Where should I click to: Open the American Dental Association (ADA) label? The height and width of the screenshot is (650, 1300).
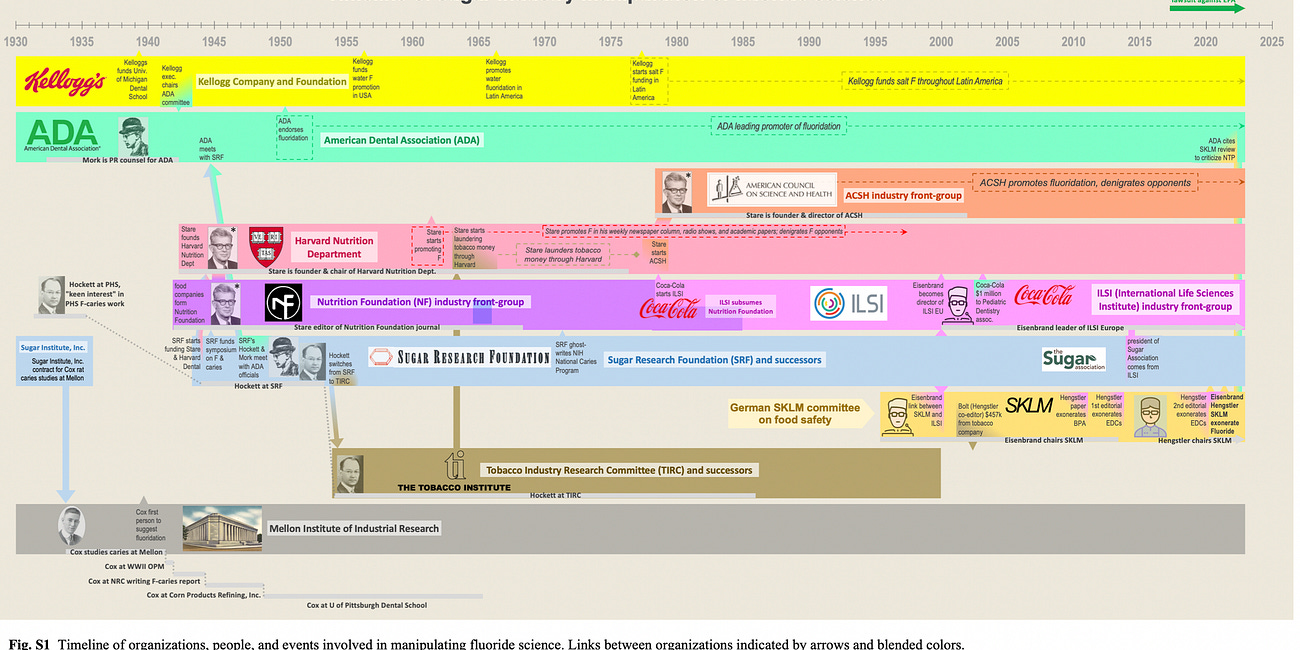tap(400, 140)
